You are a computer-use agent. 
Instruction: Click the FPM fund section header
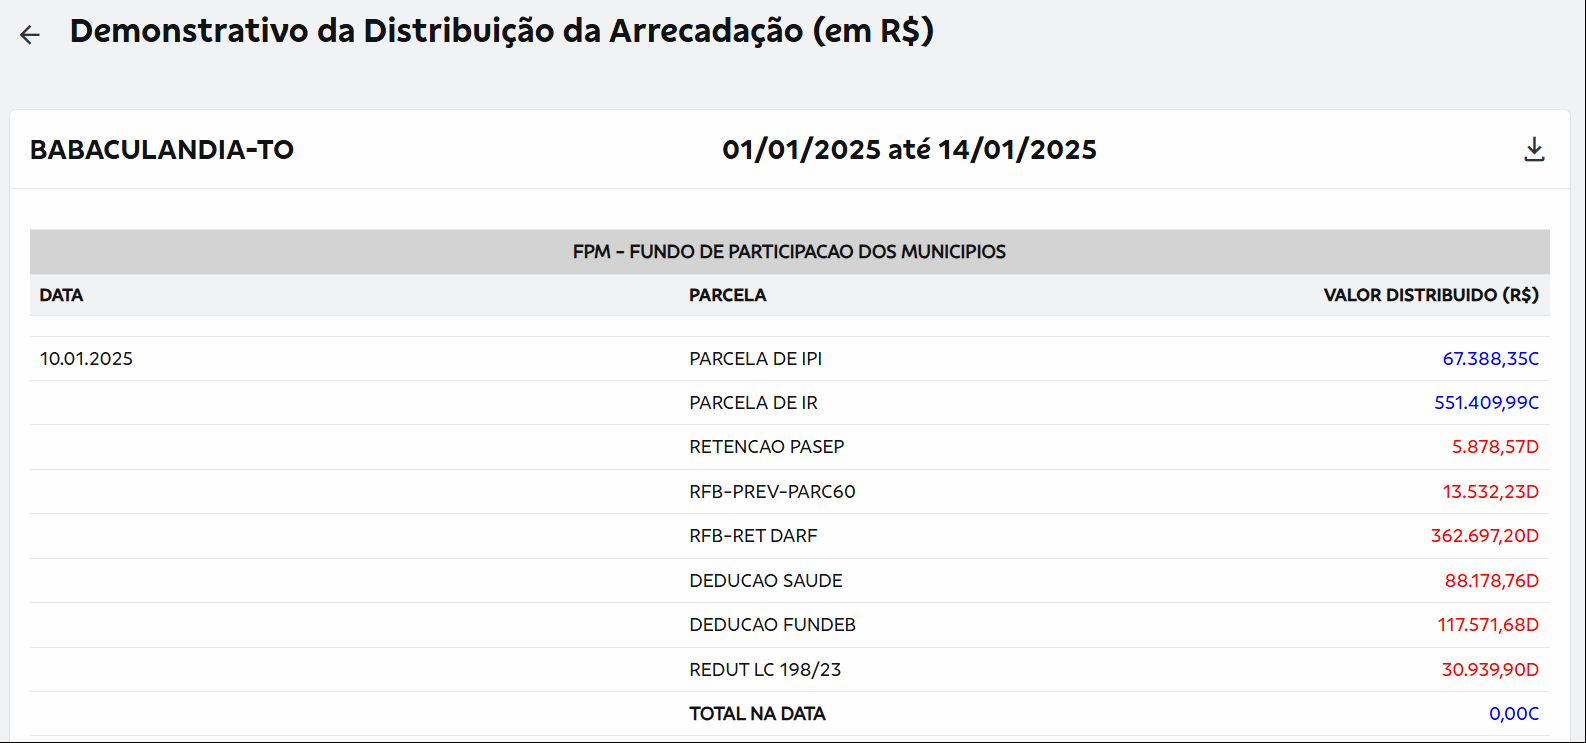[x=789, y=252]
